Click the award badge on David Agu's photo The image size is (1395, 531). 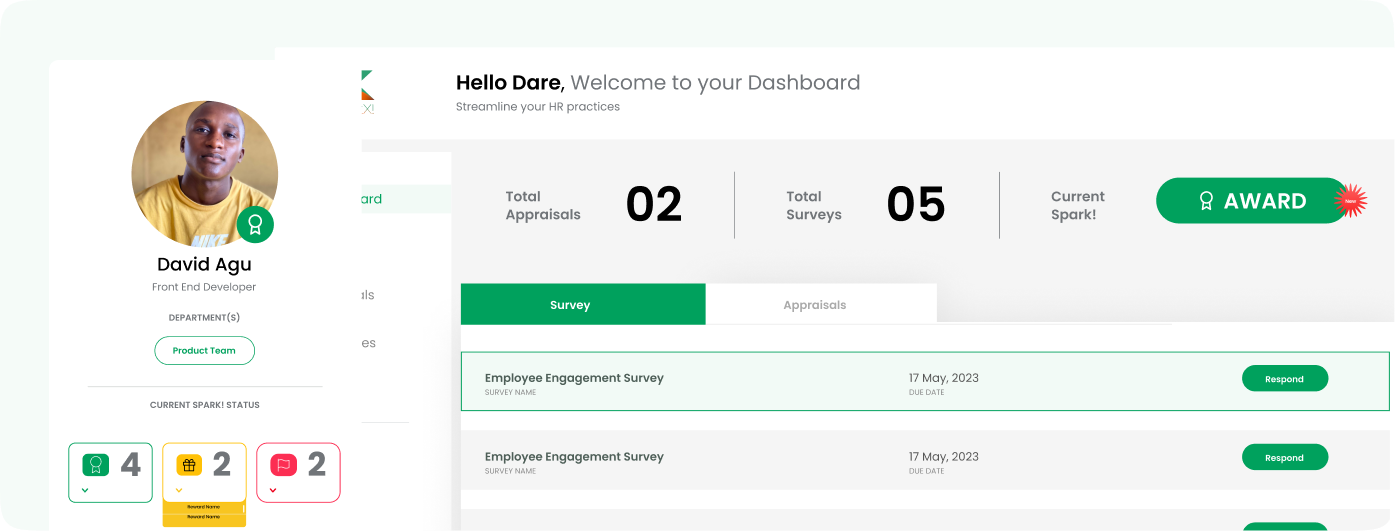[x=255, y=224]
